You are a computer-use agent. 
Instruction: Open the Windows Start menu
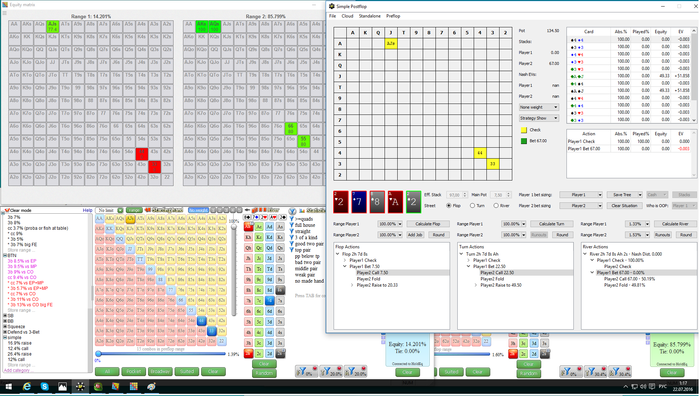pyautogui.click(x=8, y=387)
